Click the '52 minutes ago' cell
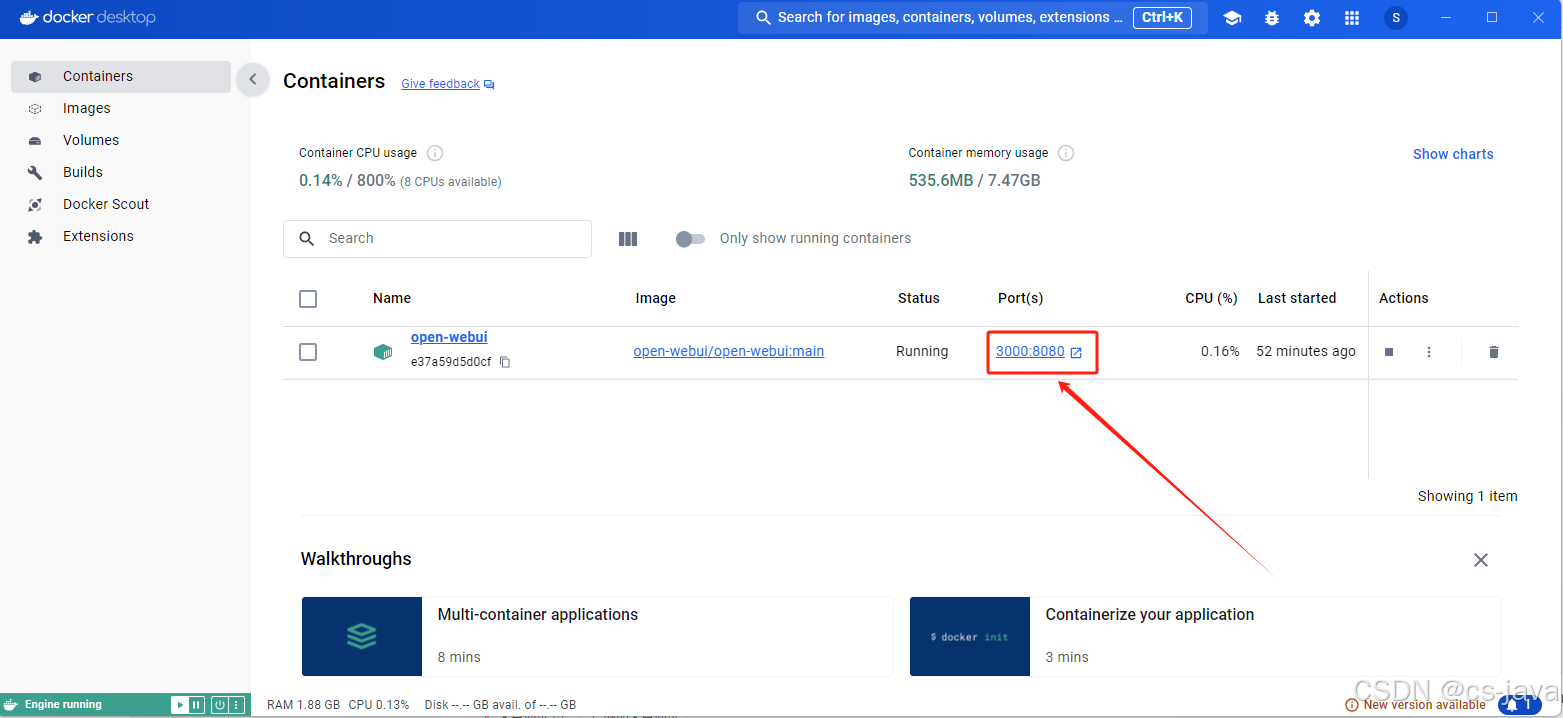The image size is (1563, 718). point(1306,351)
